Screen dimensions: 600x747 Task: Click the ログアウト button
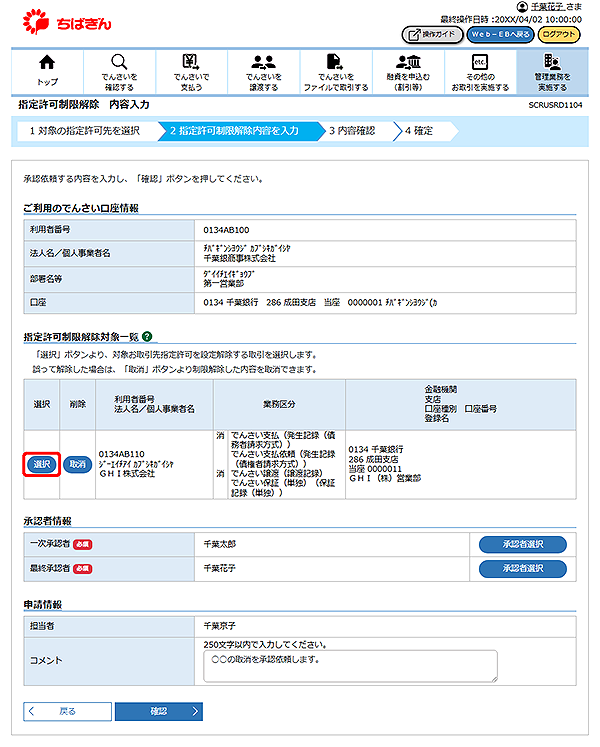[559, 34]
